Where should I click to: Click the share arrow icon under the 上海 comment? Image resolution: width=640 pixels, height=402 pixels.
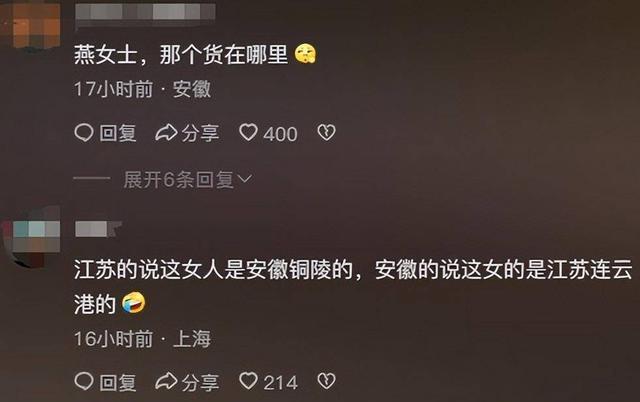[x=166, y=381]
